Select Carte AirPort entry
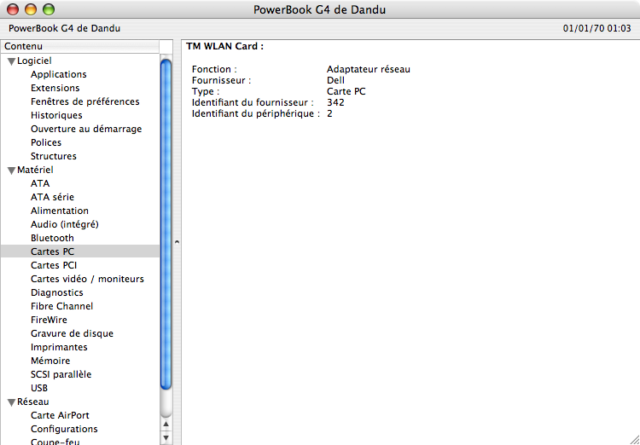This screenshot has width=640, height=445. coord(60,415)
